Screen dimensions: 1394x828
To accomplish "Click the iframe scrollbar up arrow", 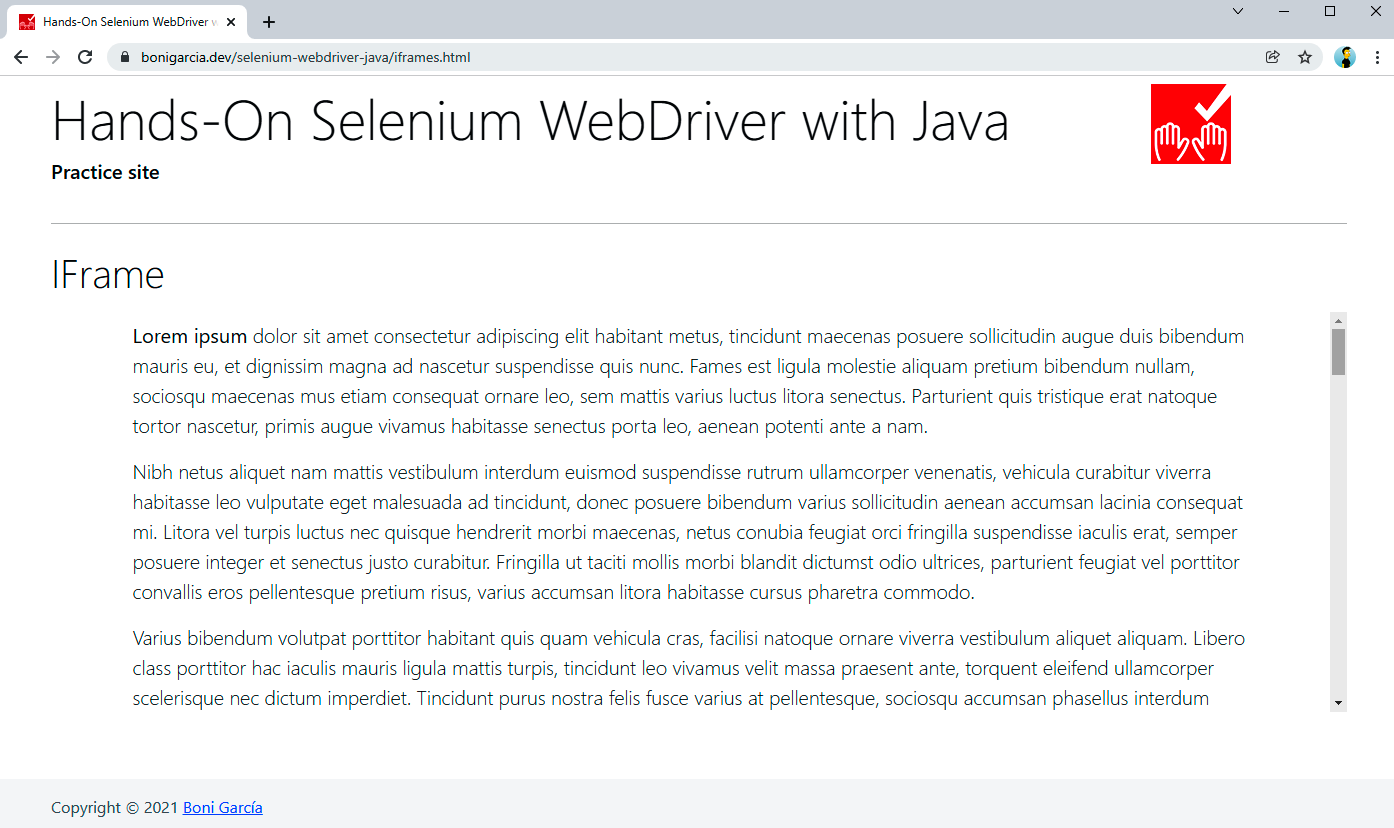I will coord(1338,320).
